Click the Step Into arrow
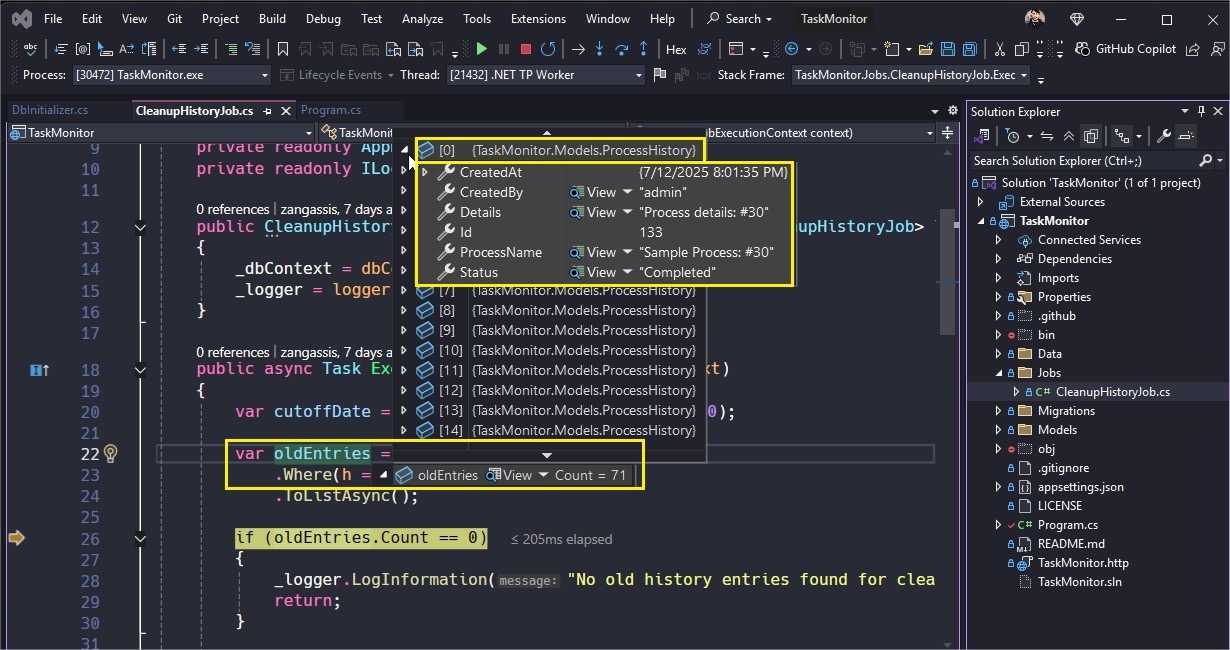Screen dimensions: 1230x650 (600, 49)
